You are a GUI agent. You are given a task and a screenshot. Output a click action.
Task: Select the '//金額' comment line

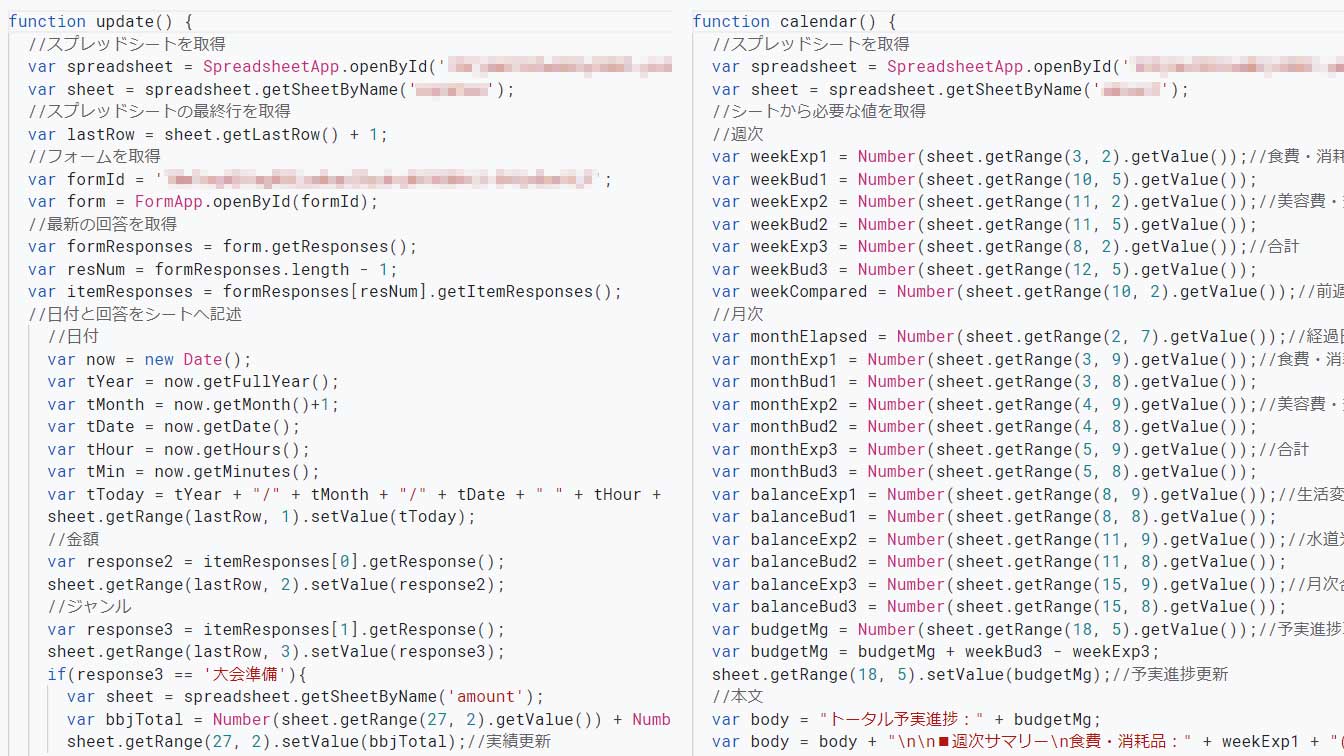(73, 539)
